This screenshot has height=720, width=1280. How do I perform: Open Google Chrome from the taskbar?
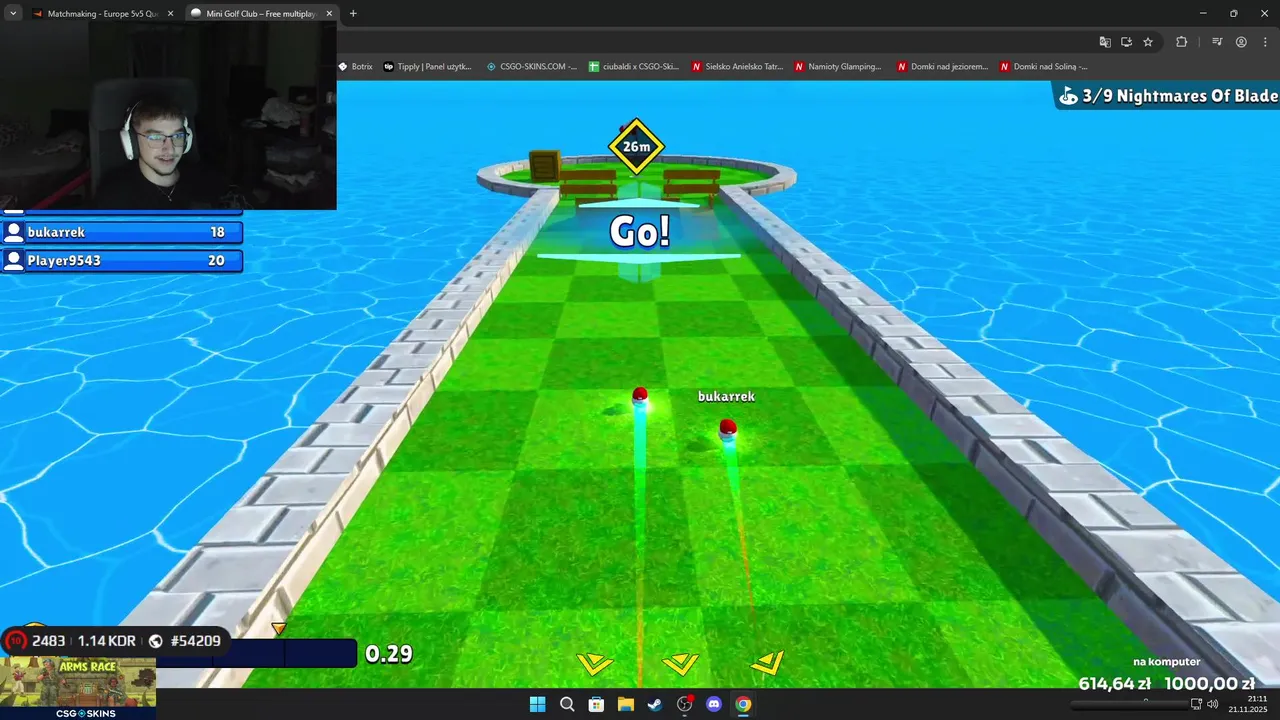coord(743,704)
